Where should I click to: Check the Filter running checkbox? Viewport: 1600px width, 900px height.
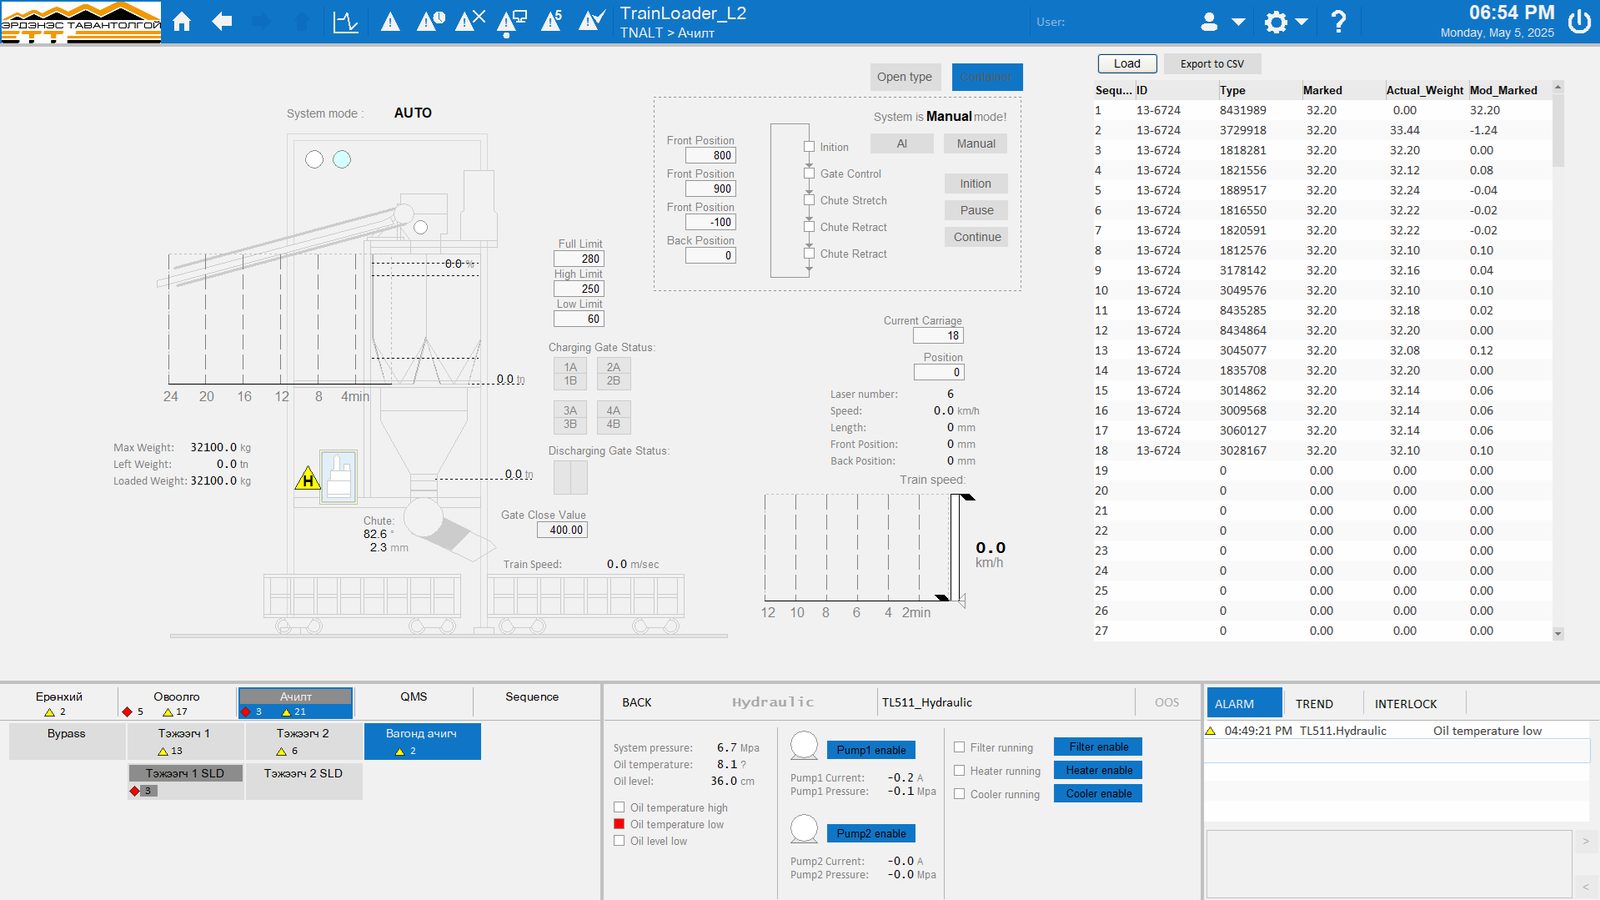960,747
